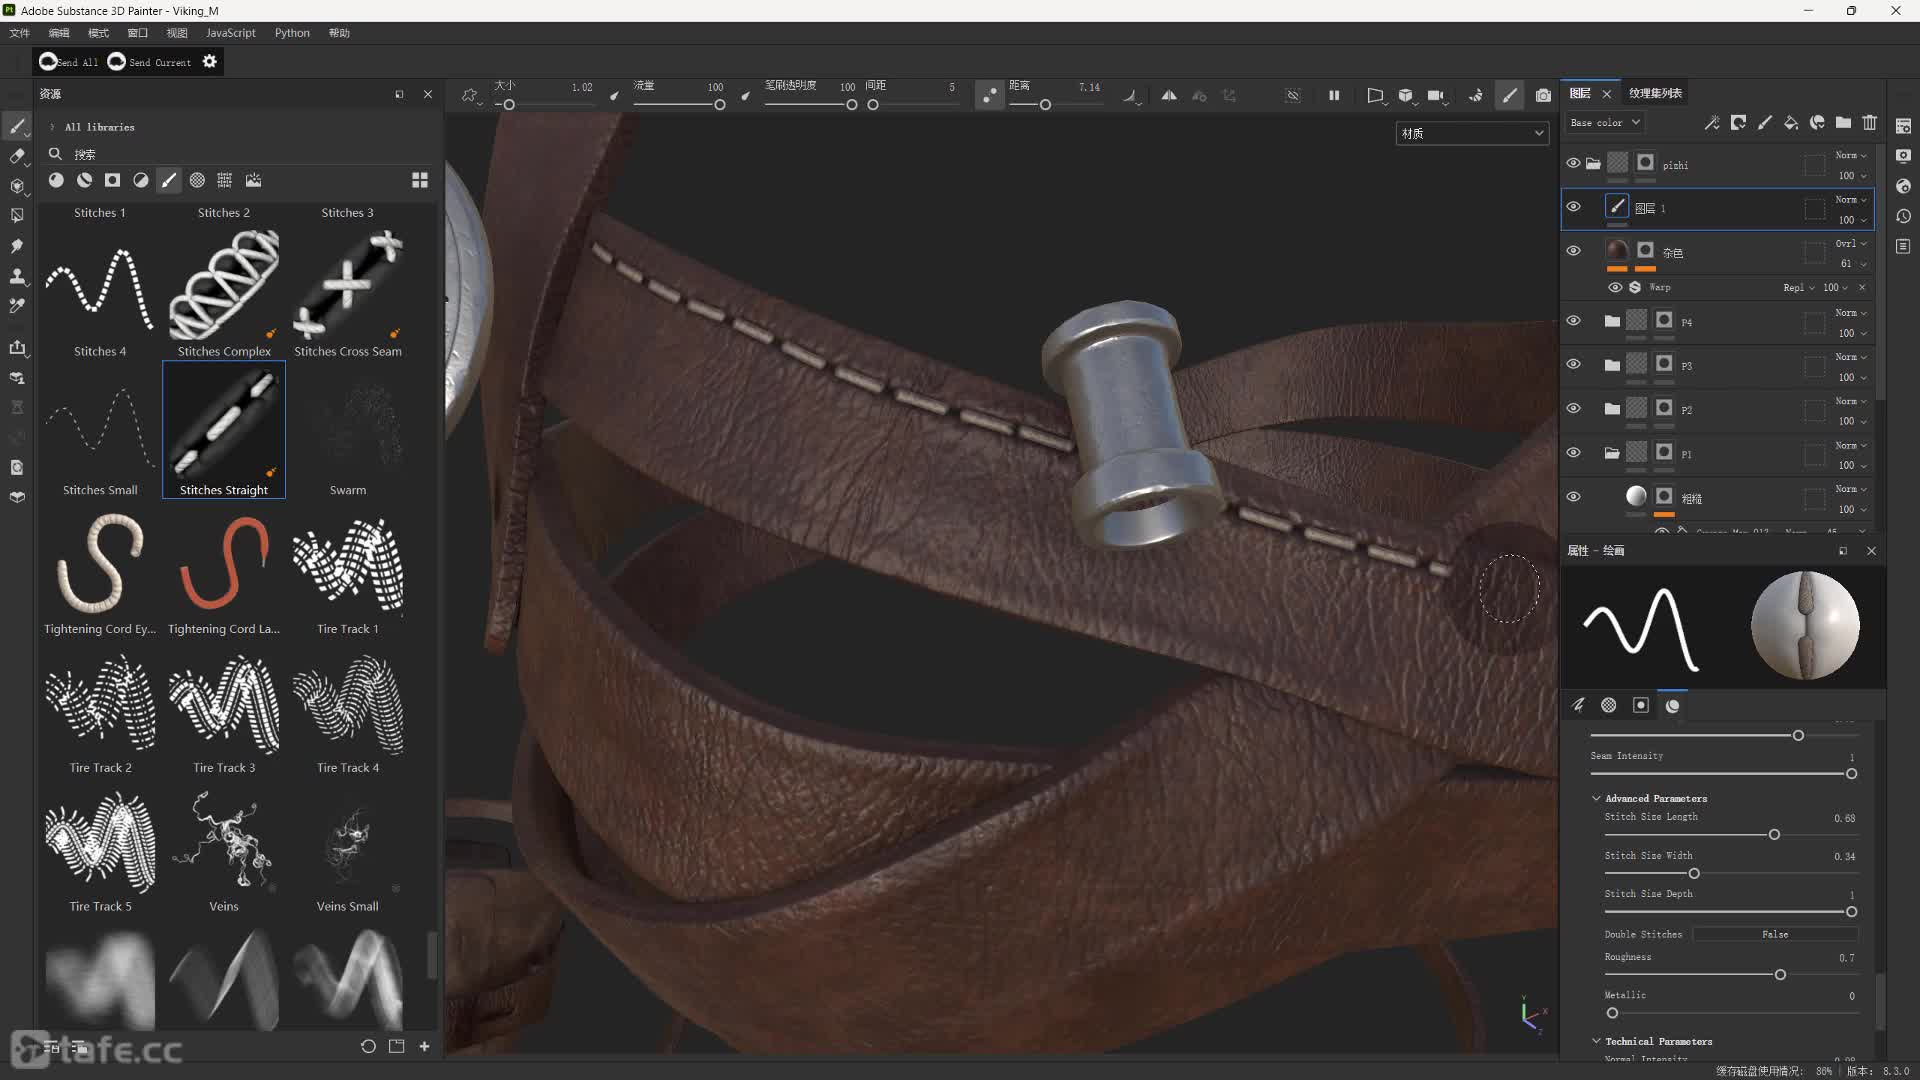Filter assets by Materials

56,180
